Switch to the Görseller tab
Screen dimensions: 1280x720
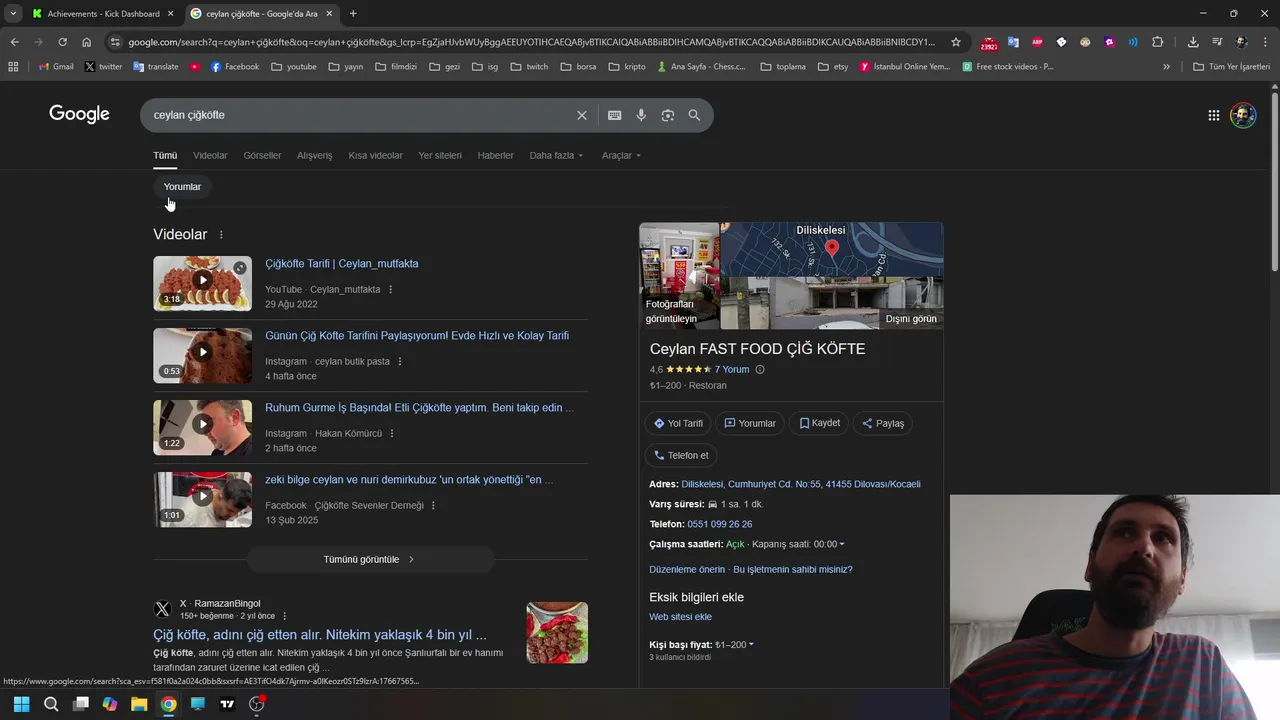click(262, 156)
